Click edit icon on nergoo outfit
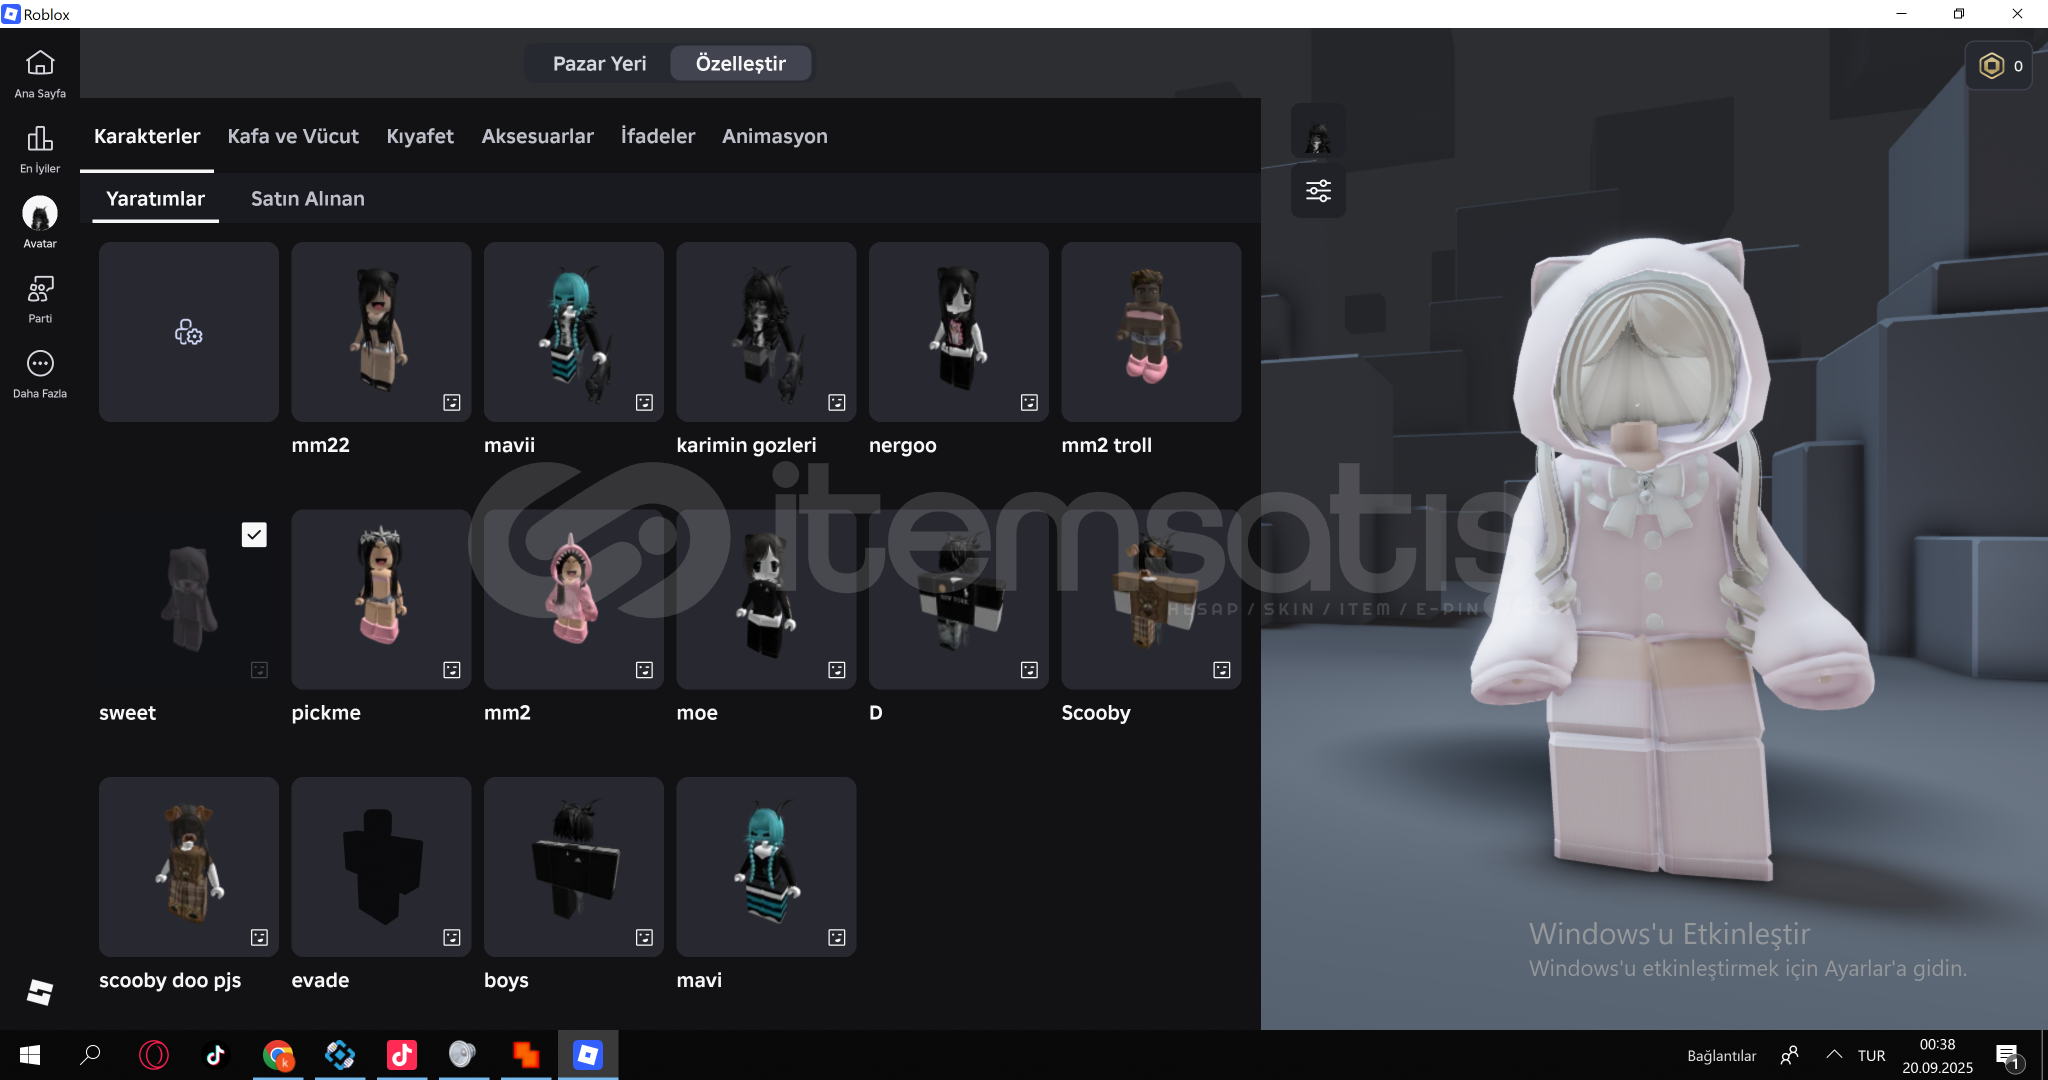Viewport: 2048px width, 1080px height. click(1029, 402)
